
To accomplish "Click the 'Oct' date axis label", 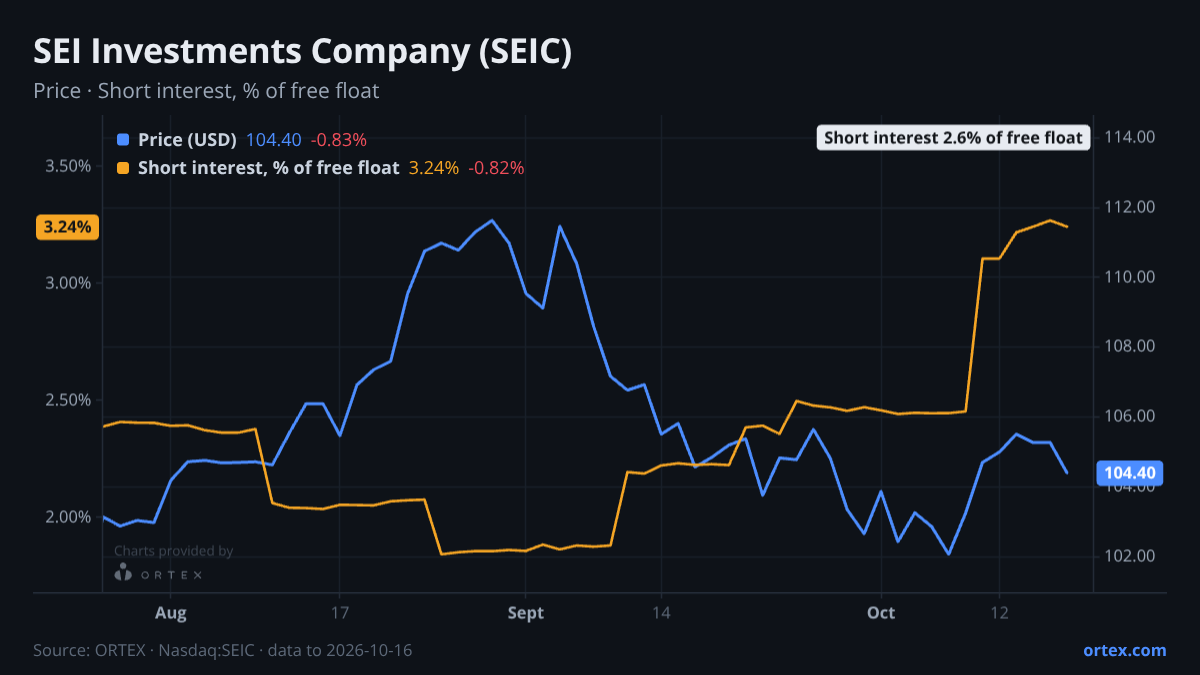I will click(881, 612).
